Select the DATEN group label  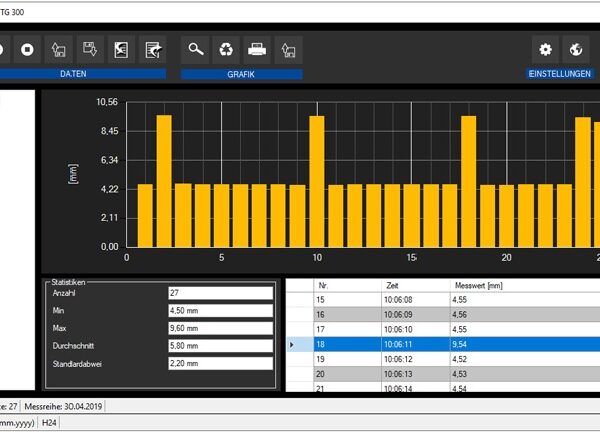(x=73, y=74)
